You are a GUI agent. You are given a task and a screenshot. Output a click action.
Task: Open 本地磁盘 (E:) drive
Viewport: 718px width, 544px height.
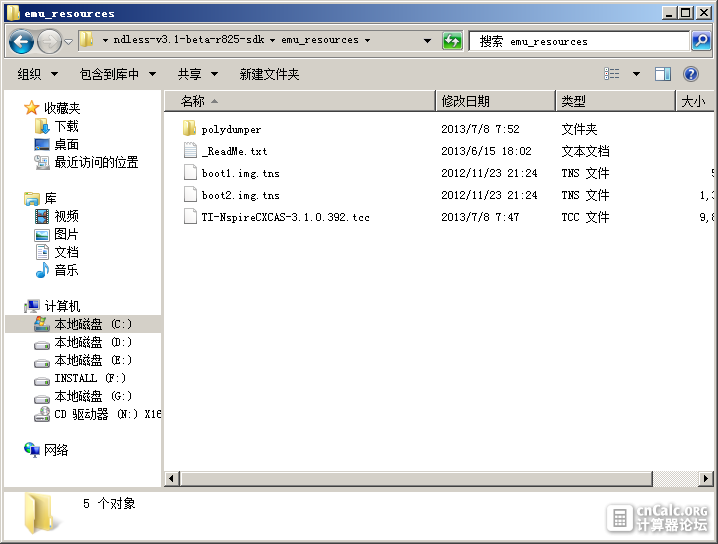click(x=93, y=360)
